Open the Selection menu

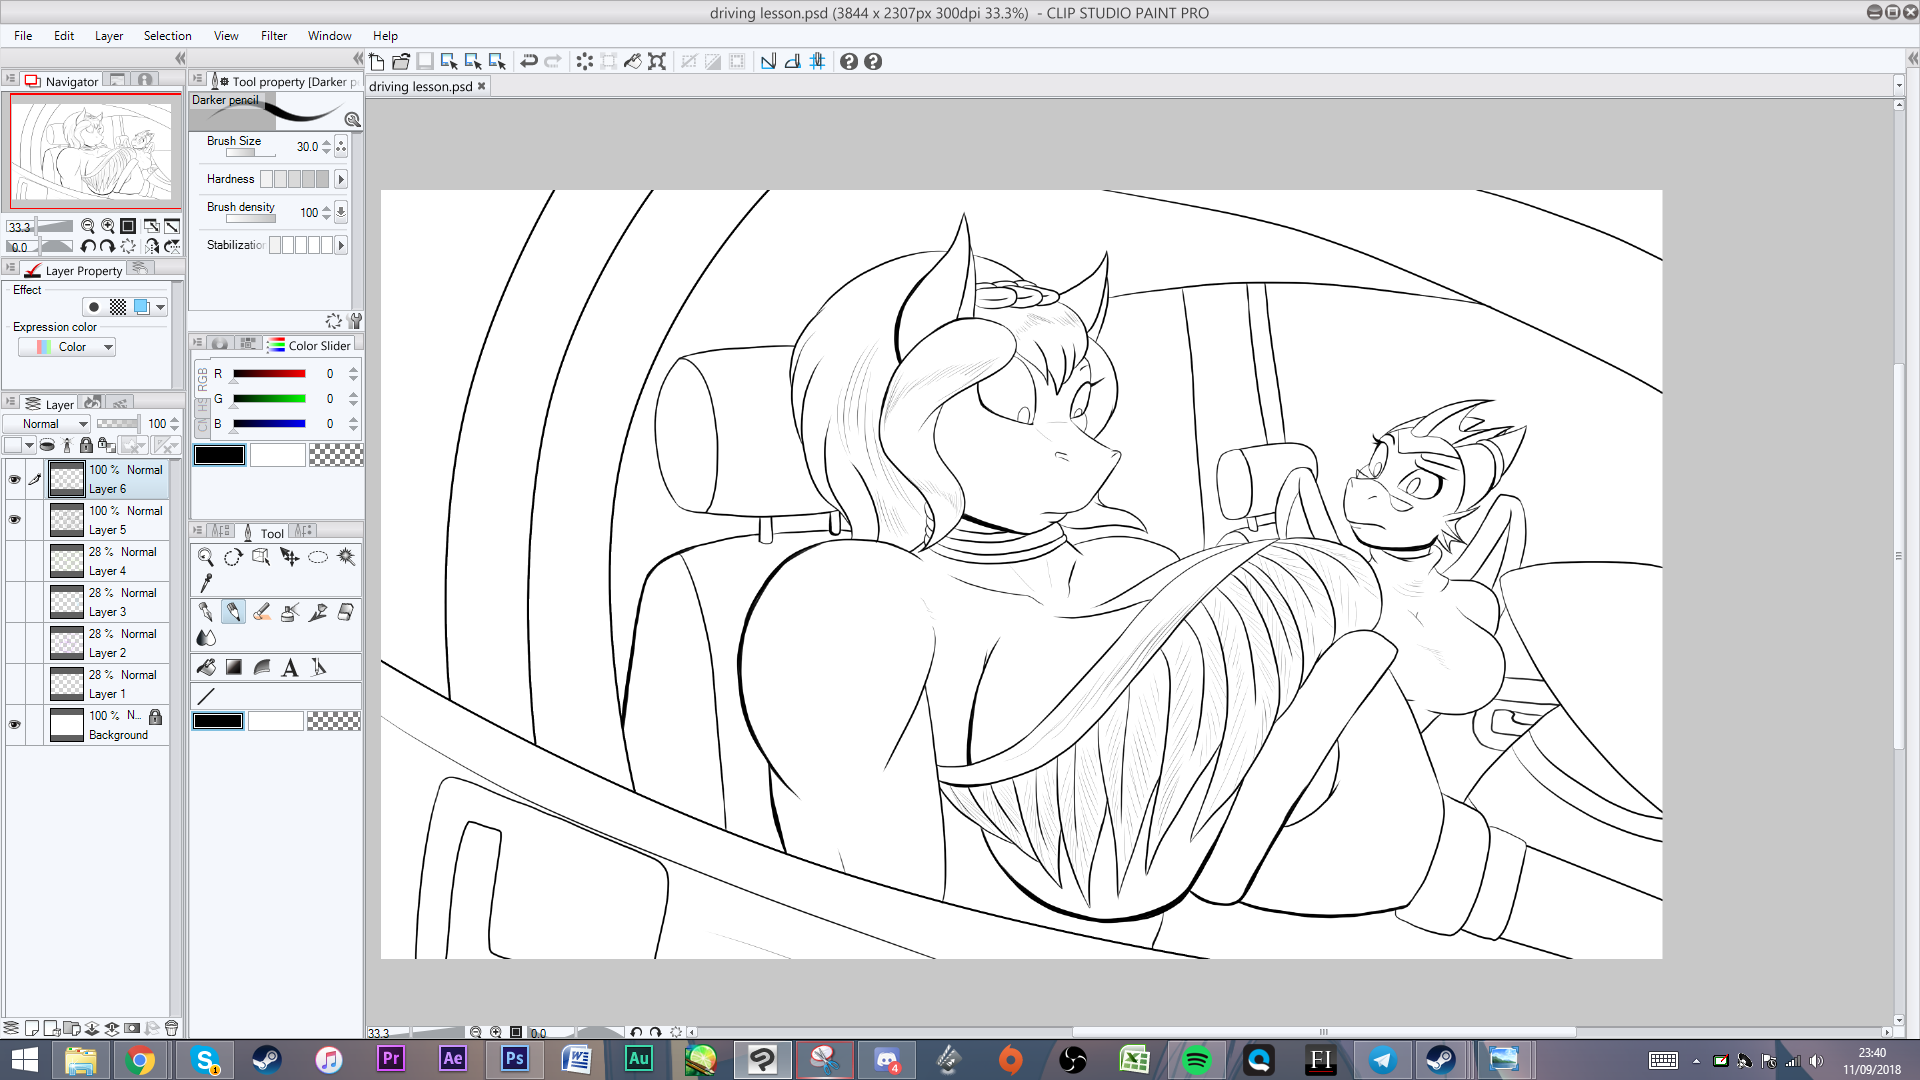click(167, 36)
